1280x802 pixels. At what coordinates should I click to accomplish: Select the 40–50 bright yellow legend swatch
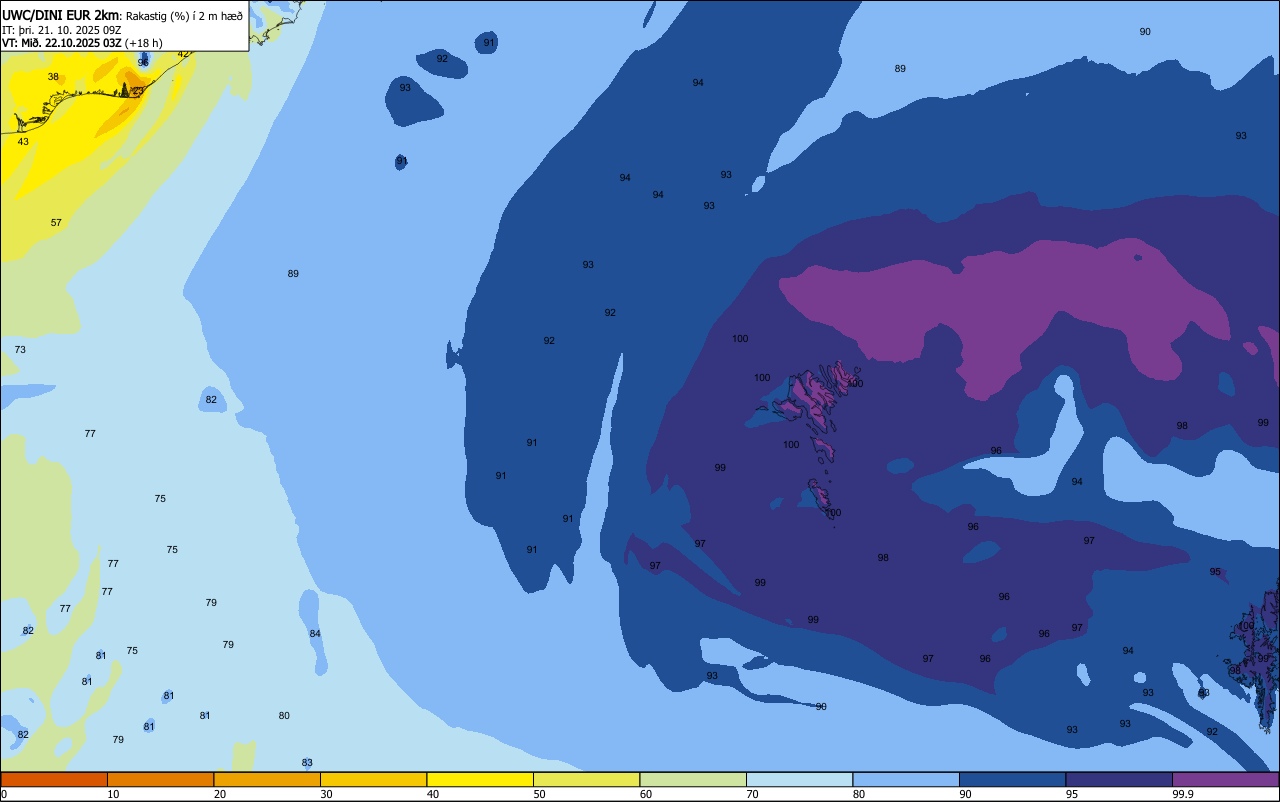click(480, 779)
